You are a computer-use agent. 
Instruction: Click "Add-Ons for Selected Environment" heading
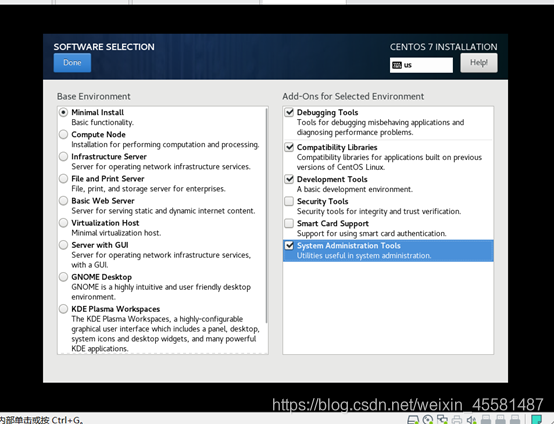pyautogui.click(x=353, y=96)
